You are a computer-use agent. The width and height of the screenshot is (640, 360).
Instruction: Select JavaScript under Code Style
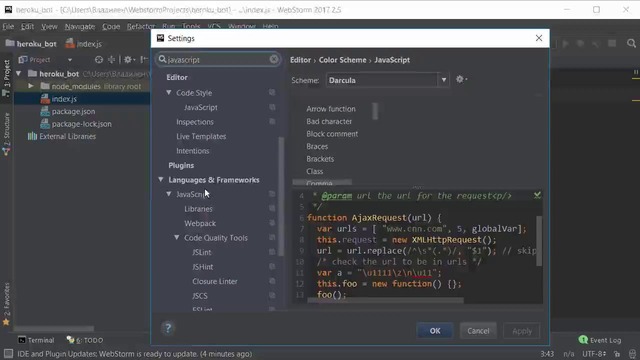point(200,107)
